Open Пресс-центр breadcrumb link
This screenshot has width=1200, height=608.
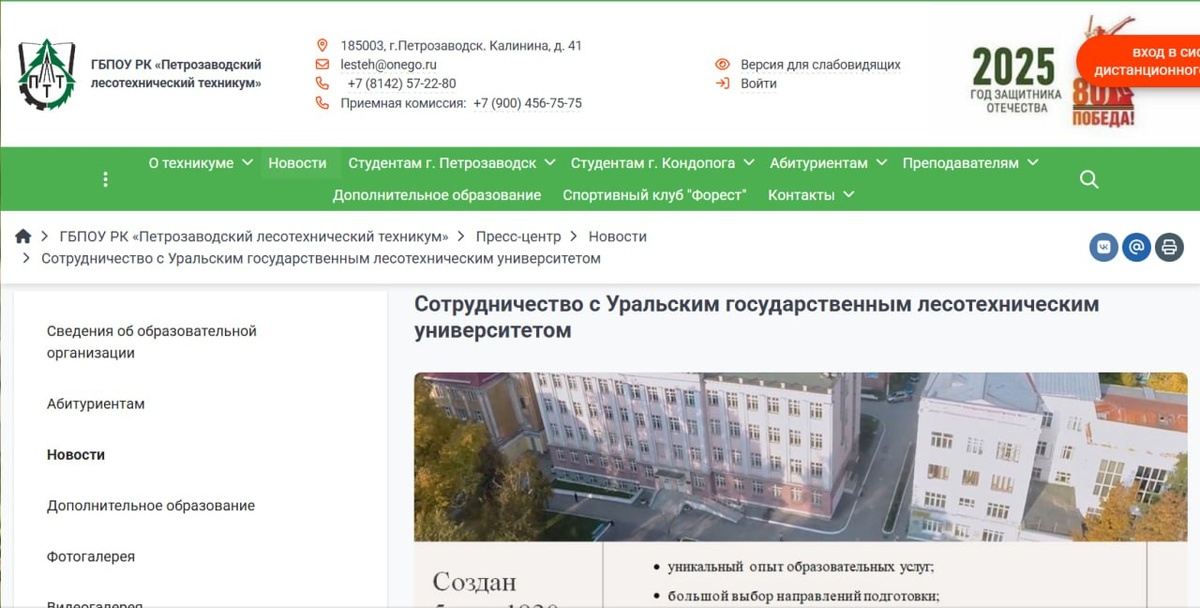click(x=517, y=236)
